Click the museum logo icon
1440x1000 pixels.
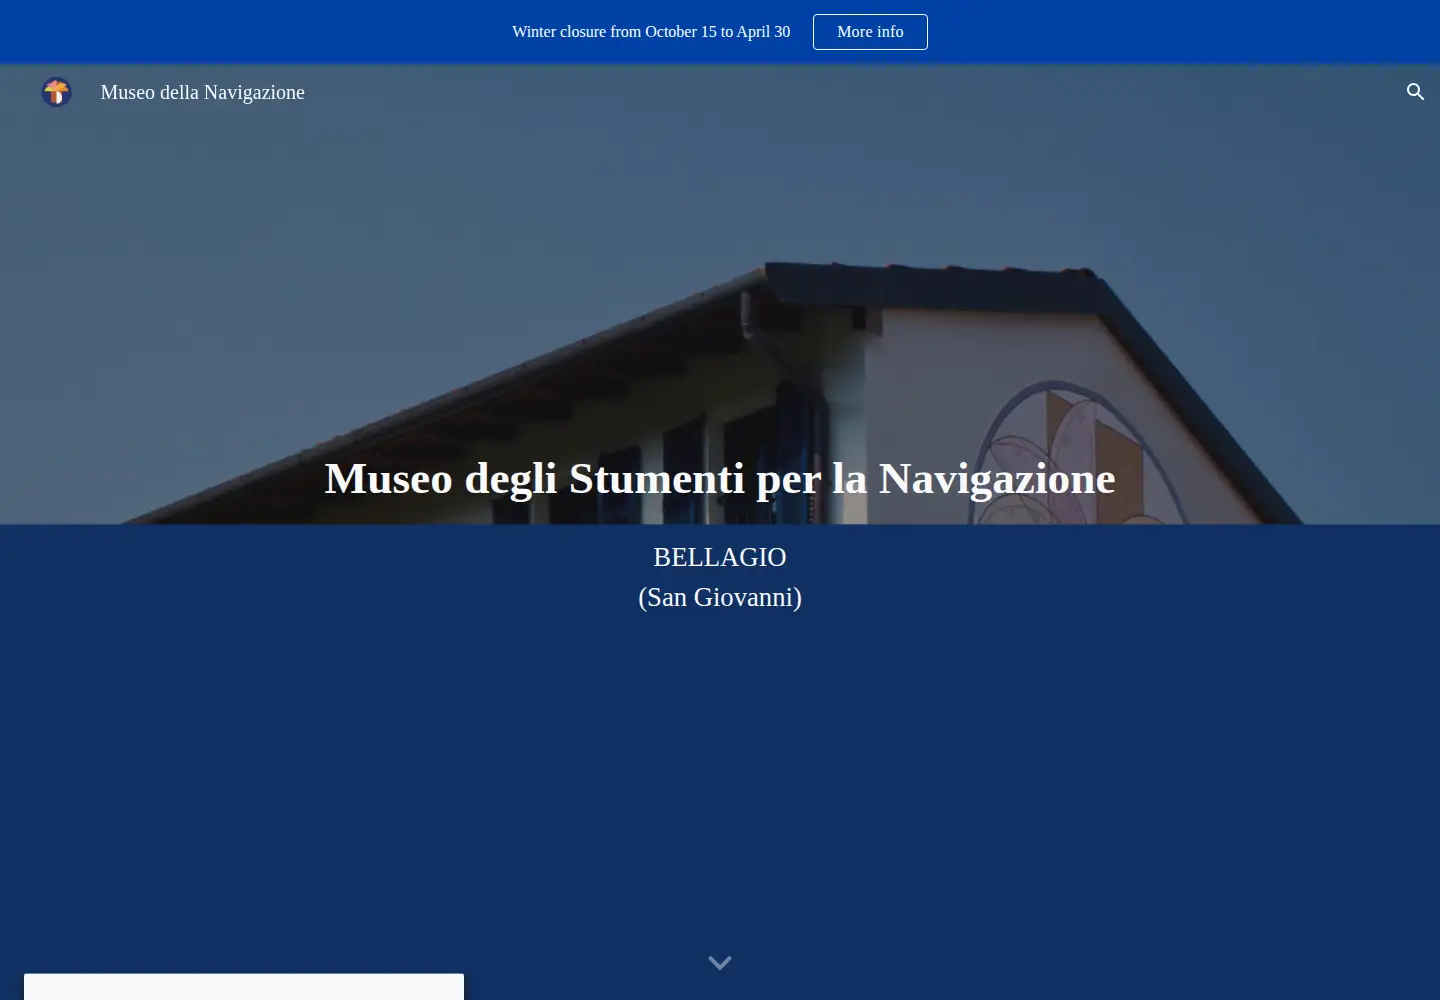coord(57,92)
